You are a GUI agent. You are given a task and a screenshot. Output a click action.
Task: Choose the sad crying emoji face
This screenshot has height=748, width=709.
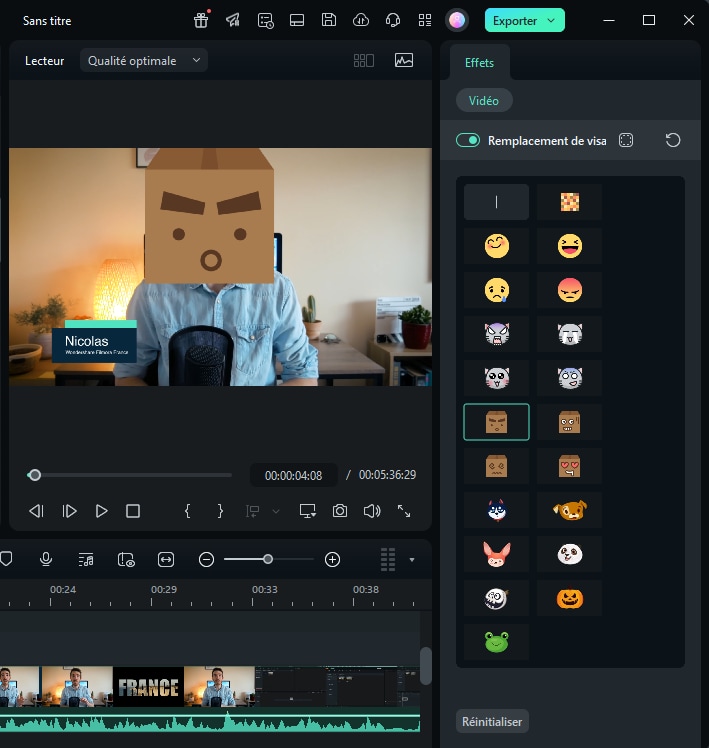pos(496,290)
